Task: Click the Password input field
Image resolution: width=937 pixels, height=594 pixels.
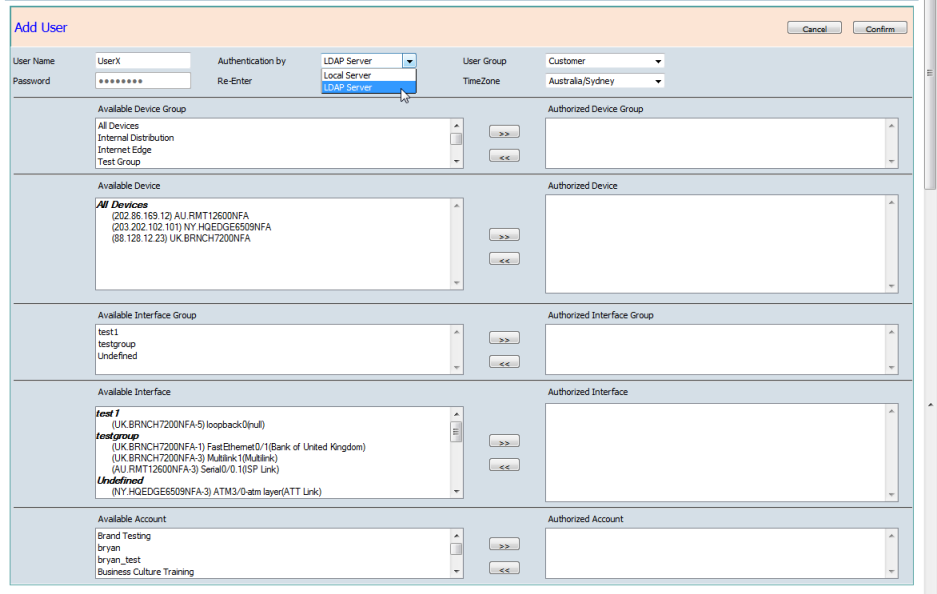Action: click(x=143, y=81)
